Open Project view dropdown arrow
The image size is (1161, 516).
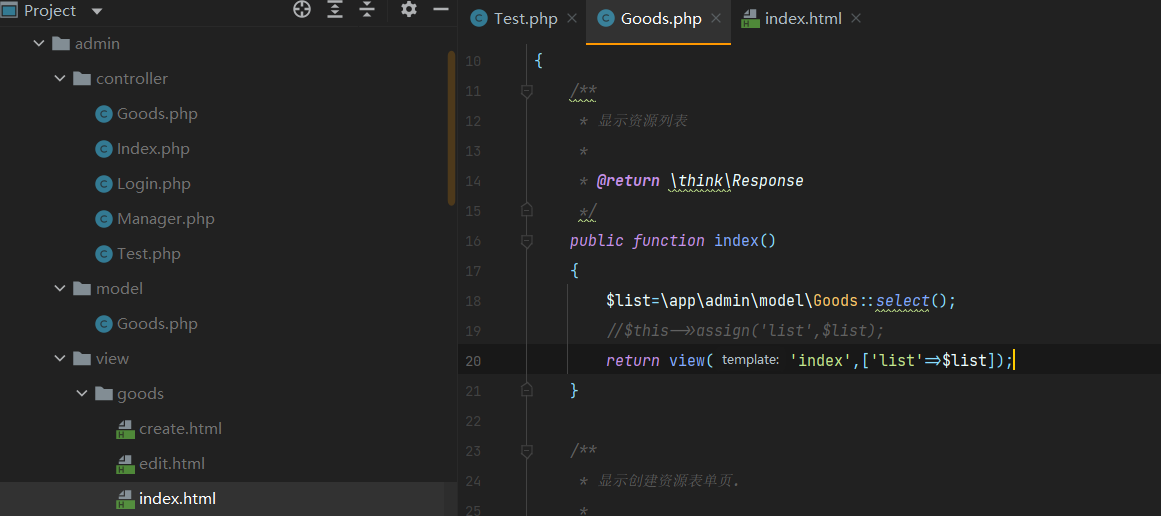[97, 12]
